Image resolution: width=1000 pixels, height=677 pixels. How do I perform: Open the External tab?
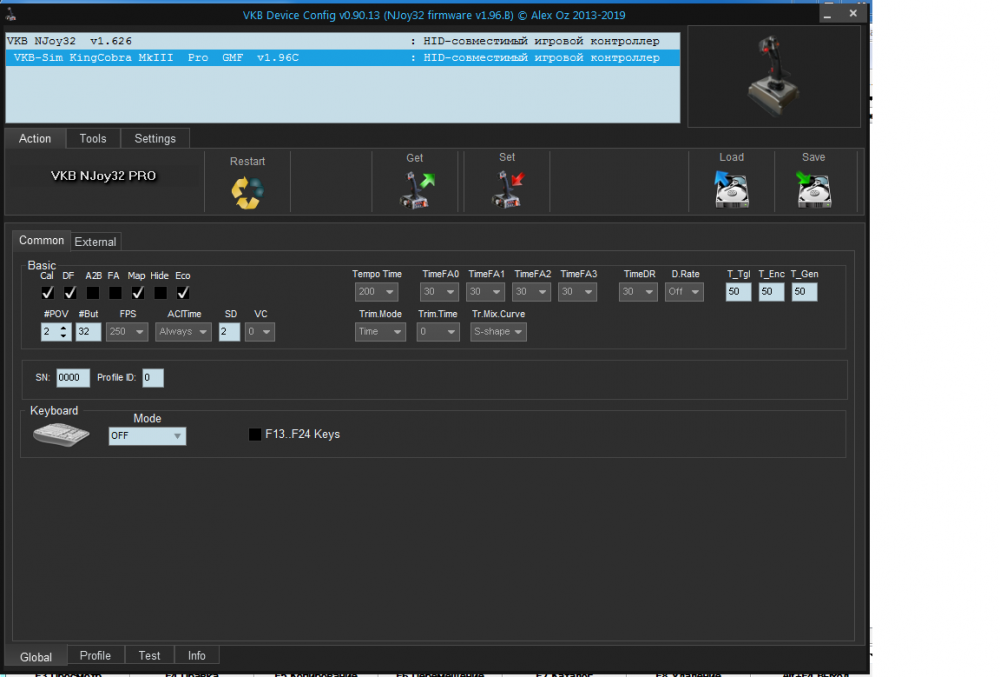(96, 241)
